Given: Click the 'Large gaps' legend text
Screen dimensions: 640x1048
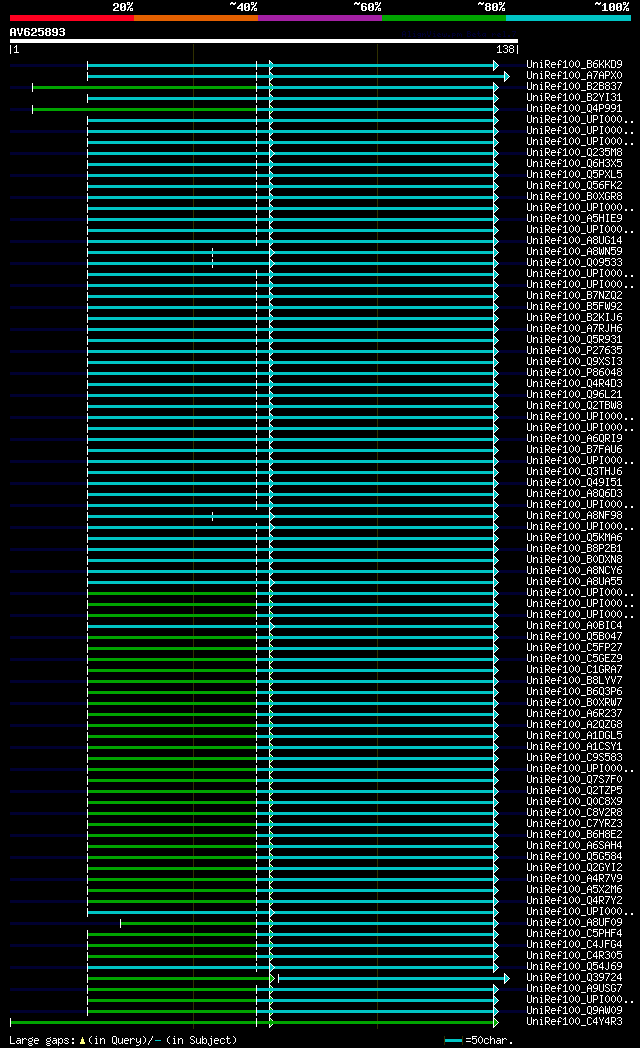Looking at the screenshot, I should pyautogui.click(x=123, y=1040).
